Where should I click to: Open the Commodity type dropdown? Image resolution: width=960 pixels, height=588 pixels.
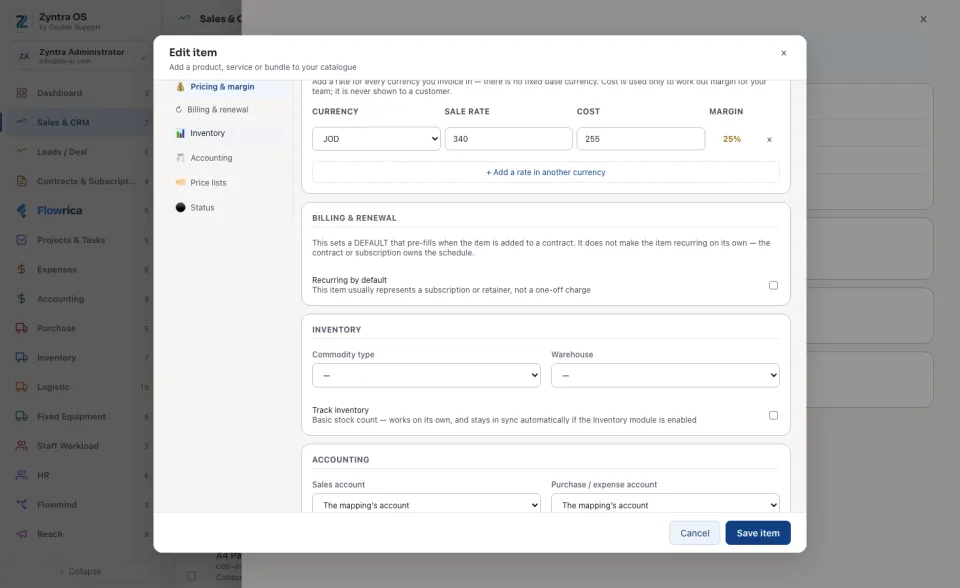pyautogui.click(x=426, y=375)
